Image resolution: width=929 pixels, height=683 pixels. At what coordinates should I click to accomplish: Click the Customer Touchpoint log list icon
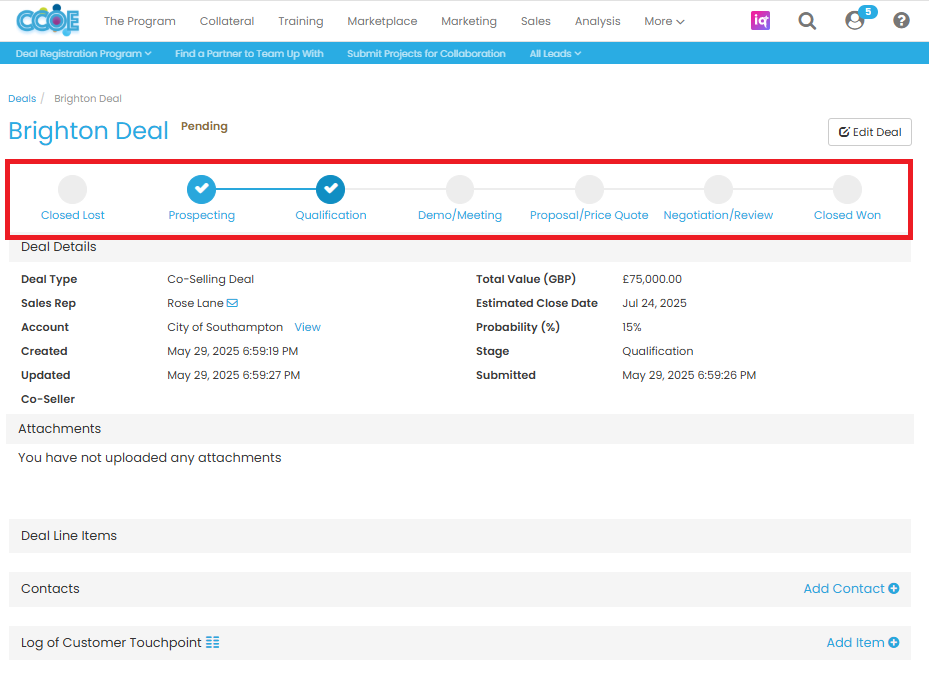pyautogui.click(x=213, y=642)
